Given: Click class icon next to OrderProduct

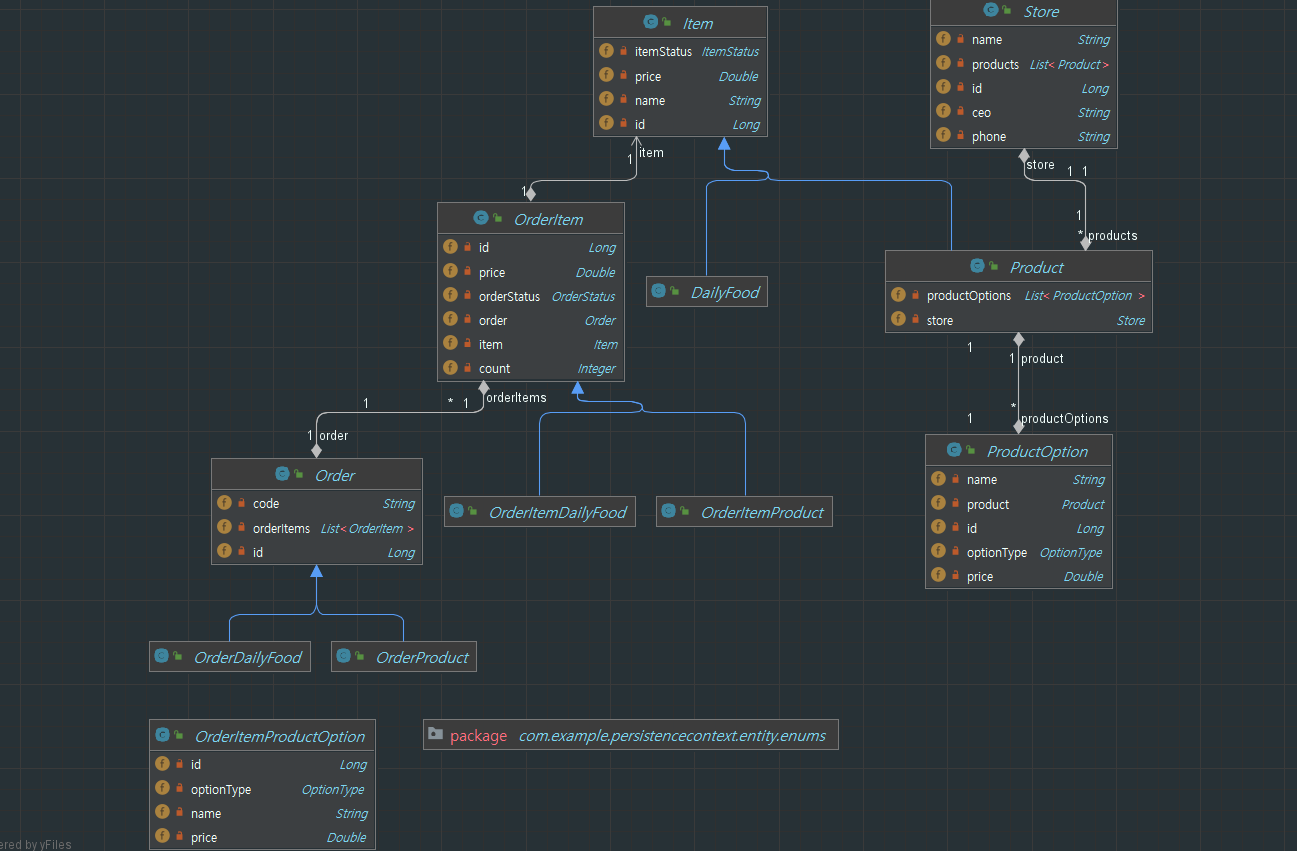Looking at the screenshot, I should [343, 656].
